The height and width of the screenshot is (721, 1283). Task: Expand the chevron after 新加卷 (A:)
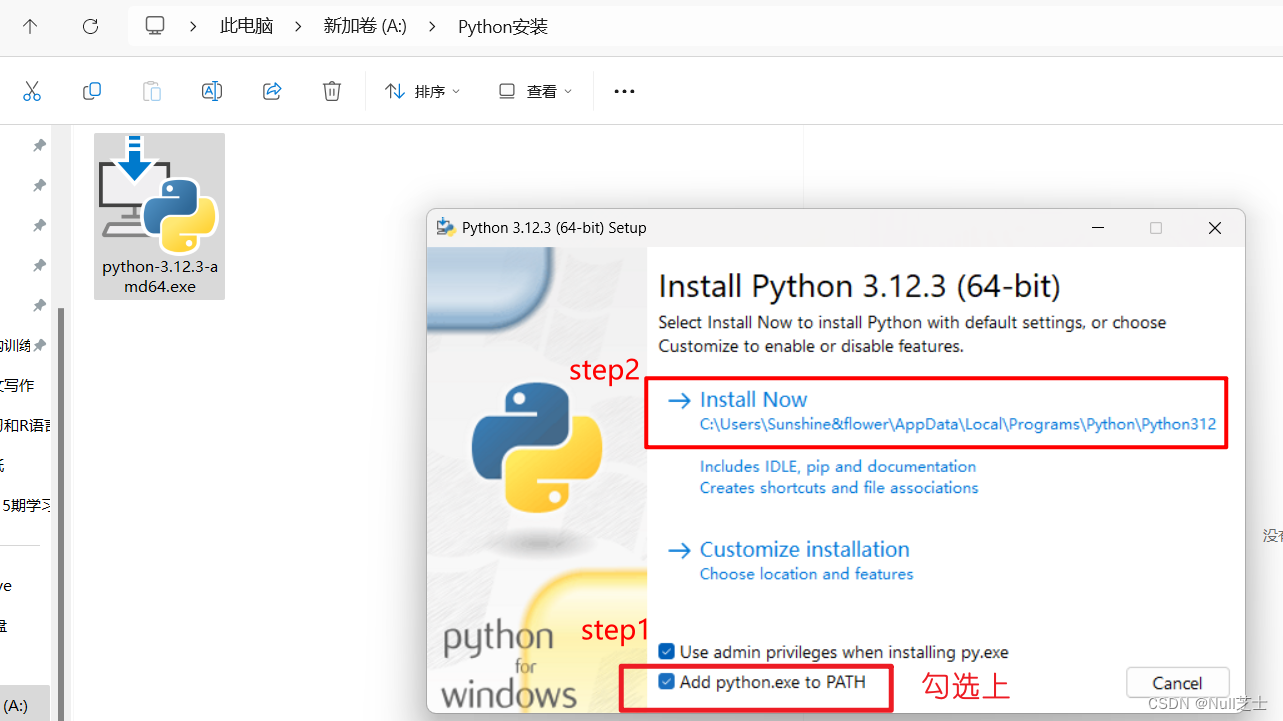coord(432,27)
